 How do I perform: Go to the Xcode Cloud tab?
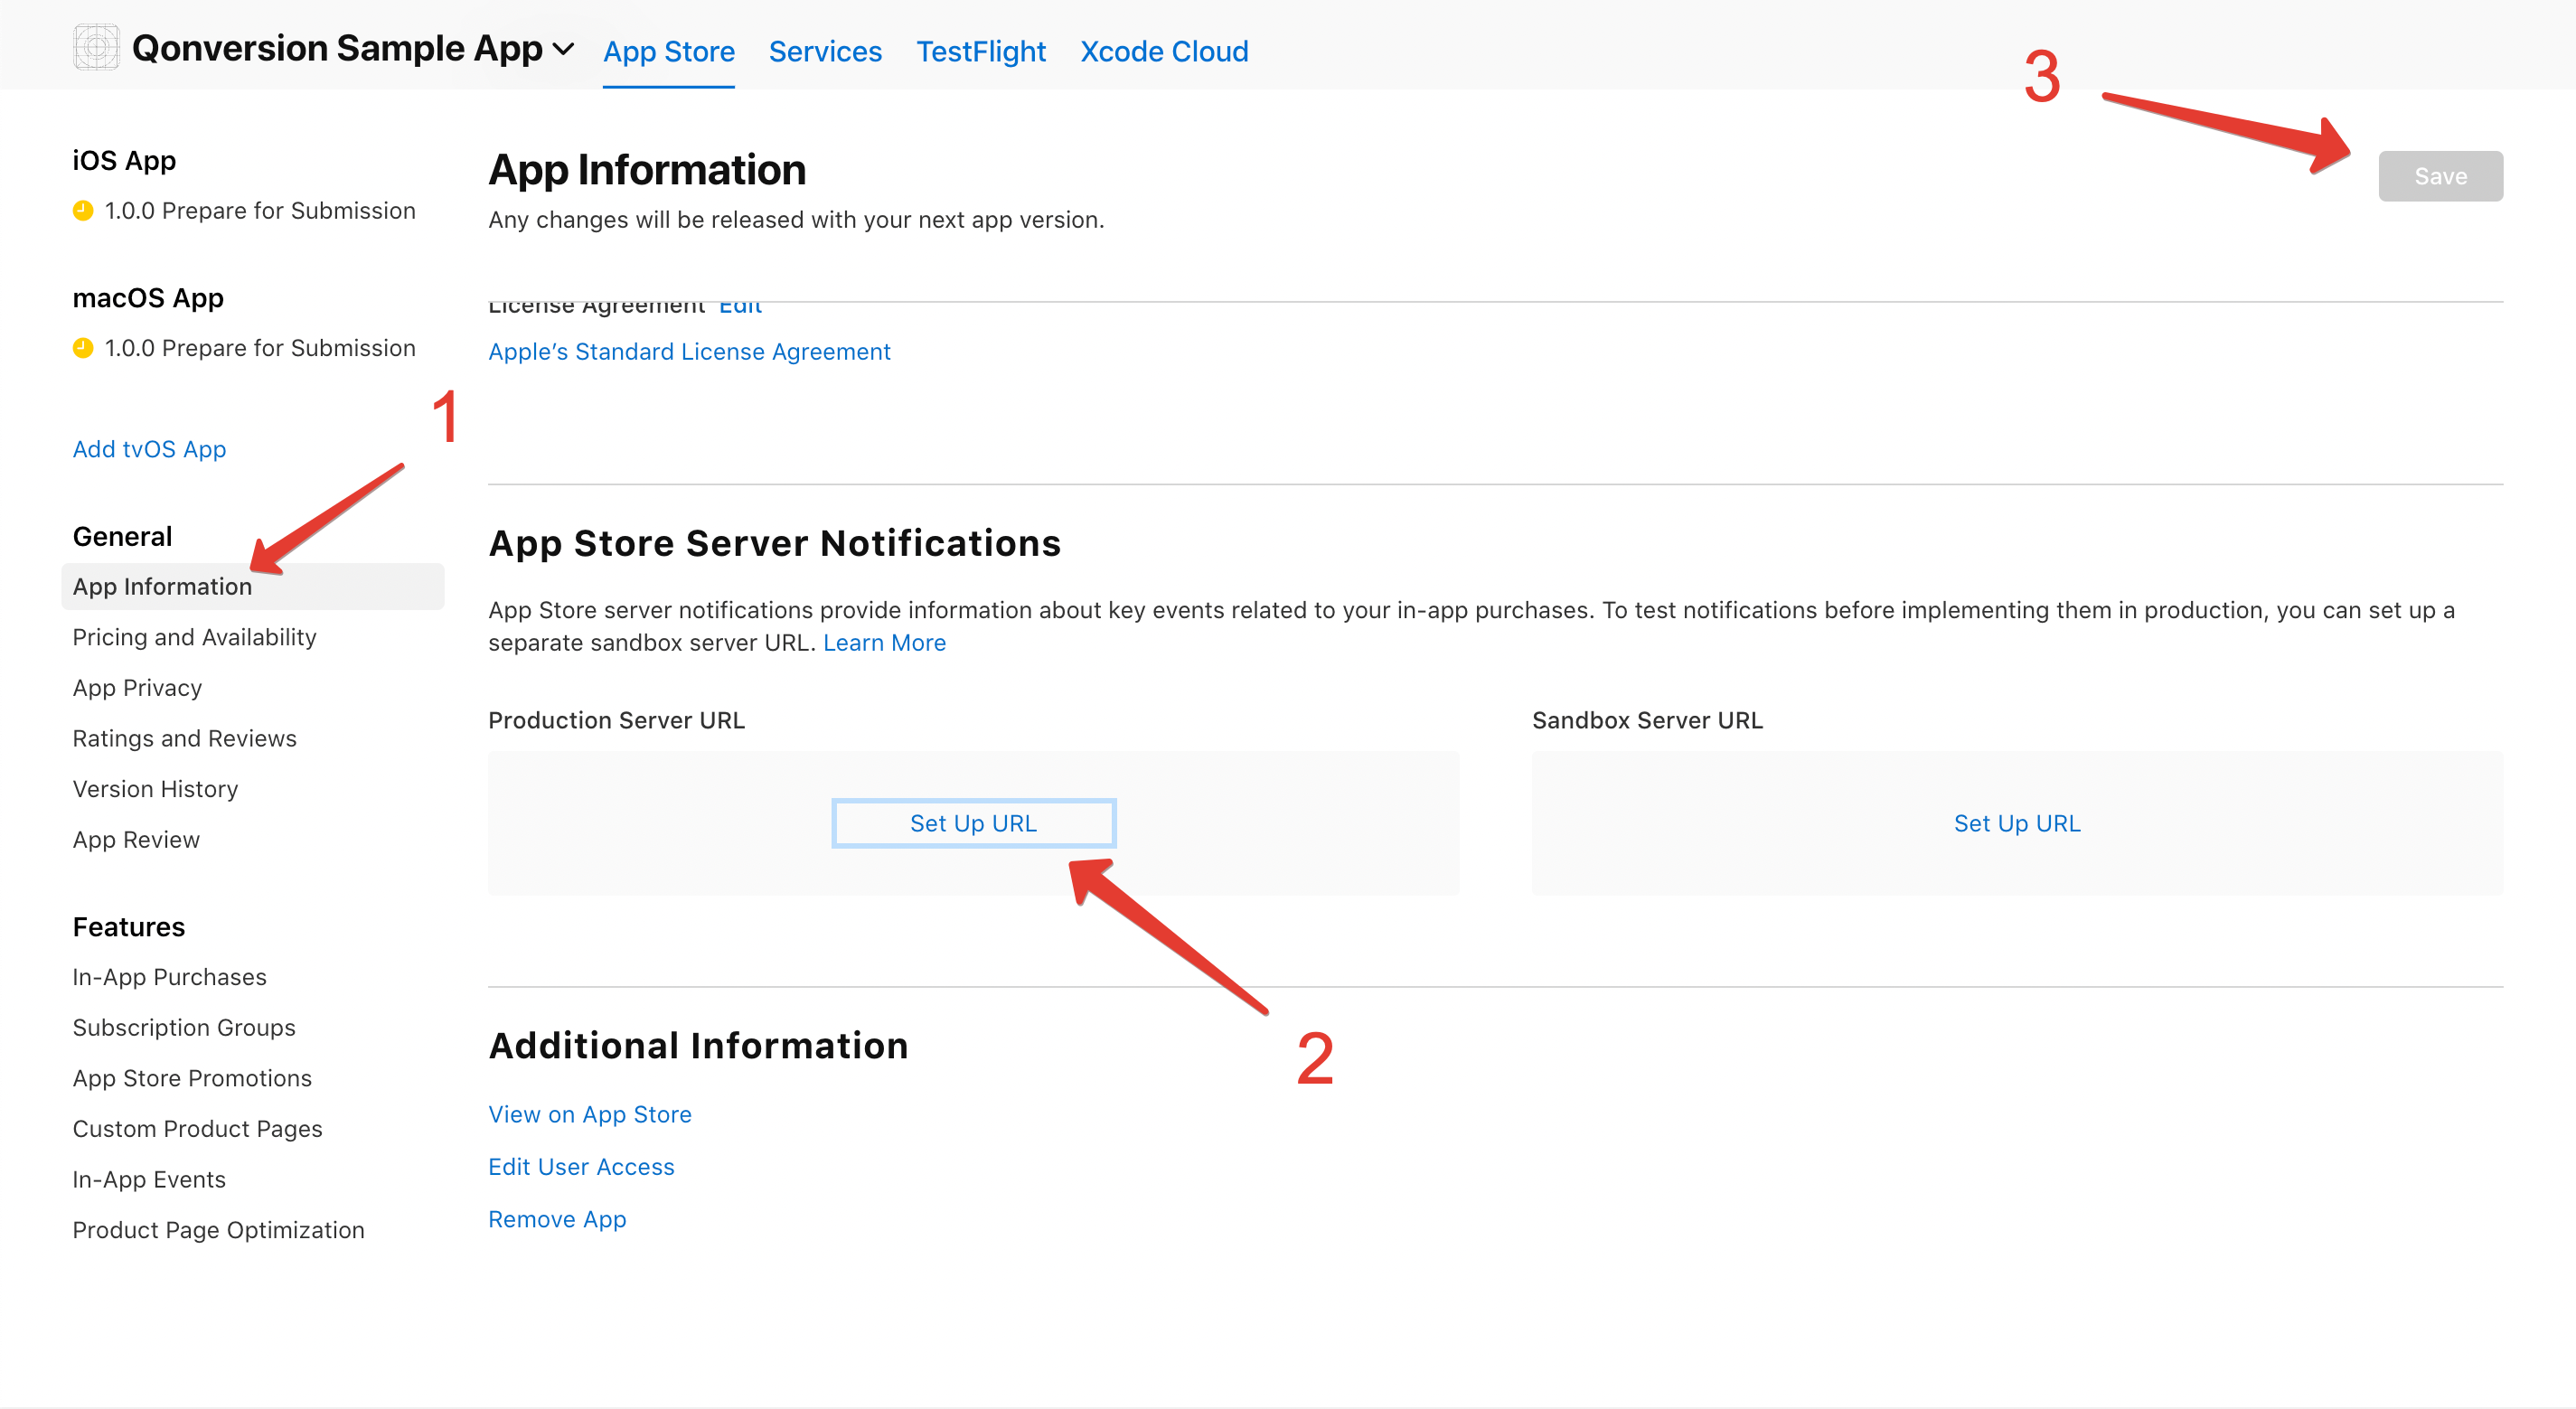click(1164, 51)
